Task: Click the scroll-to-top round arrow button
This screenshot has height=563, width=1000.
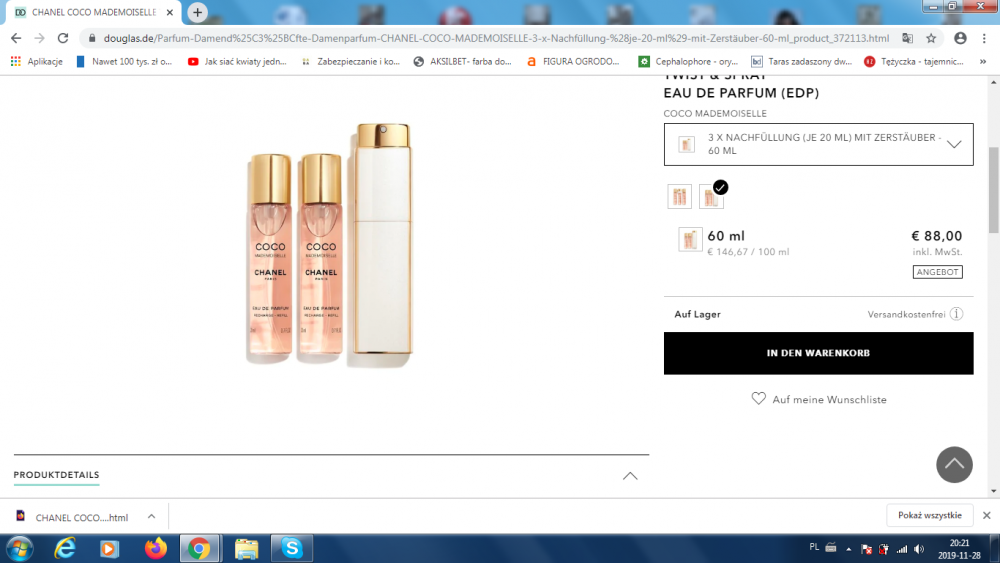Action: tap(954, 464)
